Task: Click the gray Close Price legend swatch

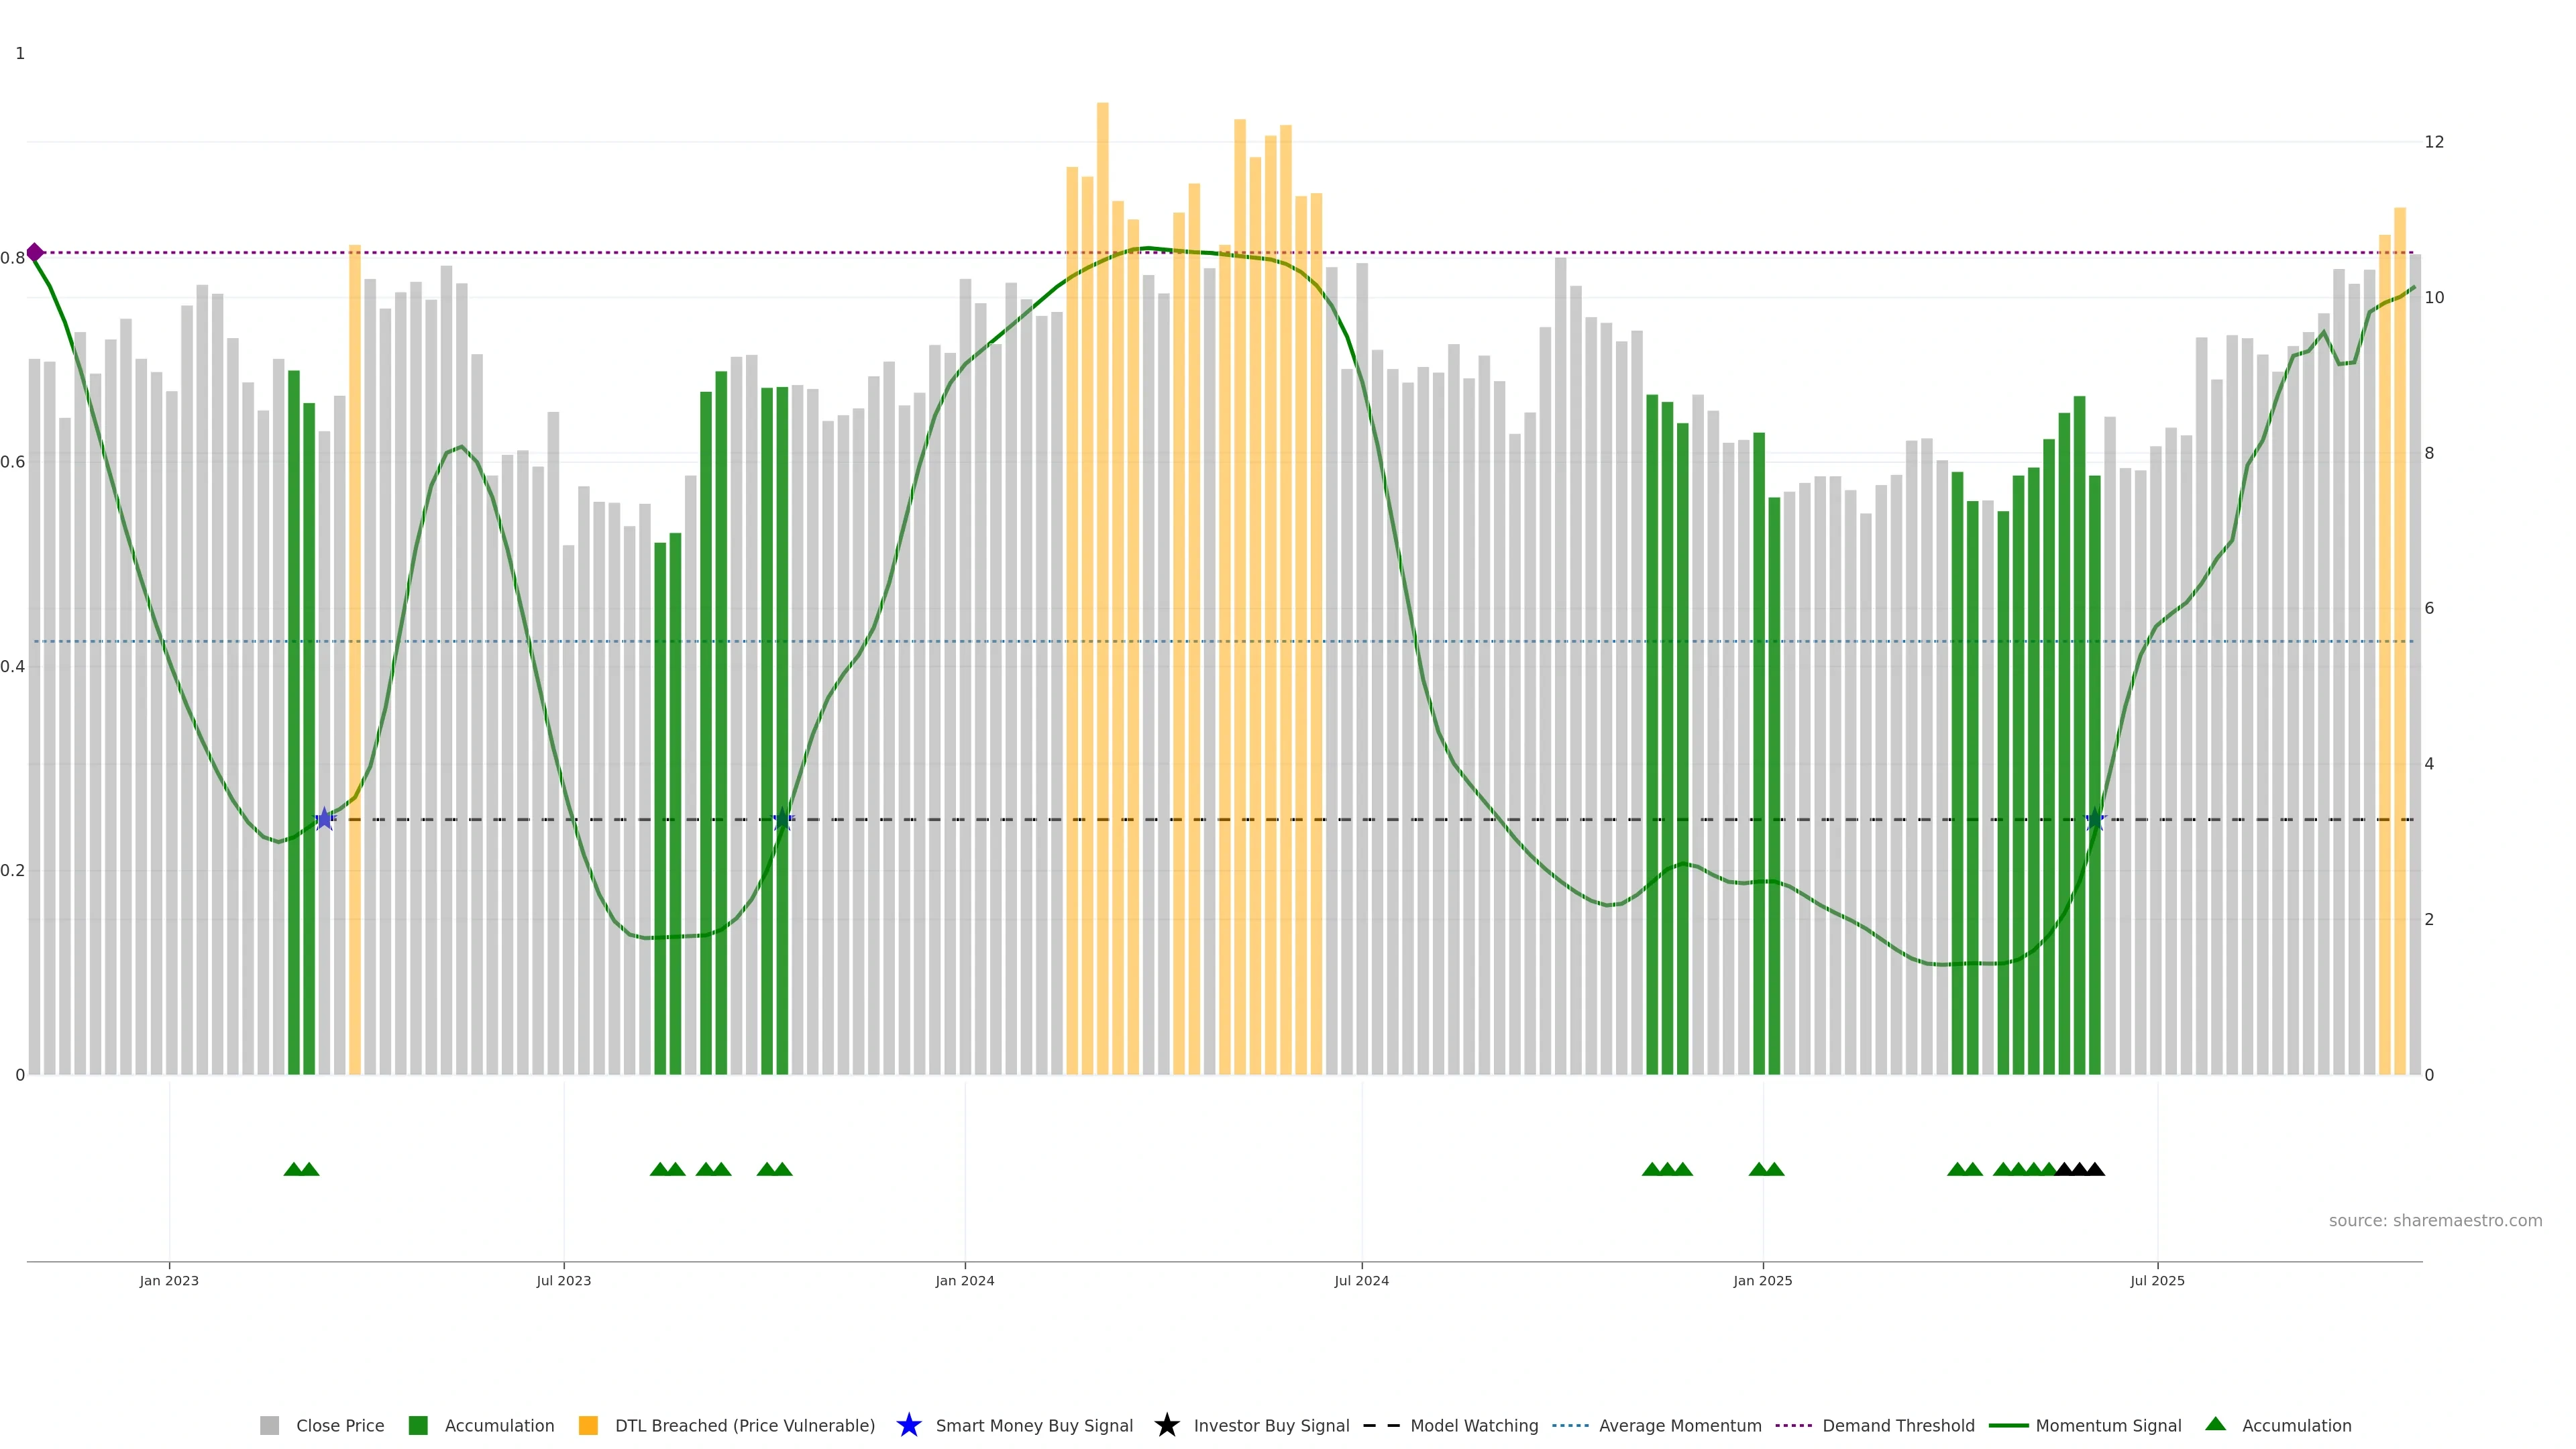Action: [x=269, y=1425]
